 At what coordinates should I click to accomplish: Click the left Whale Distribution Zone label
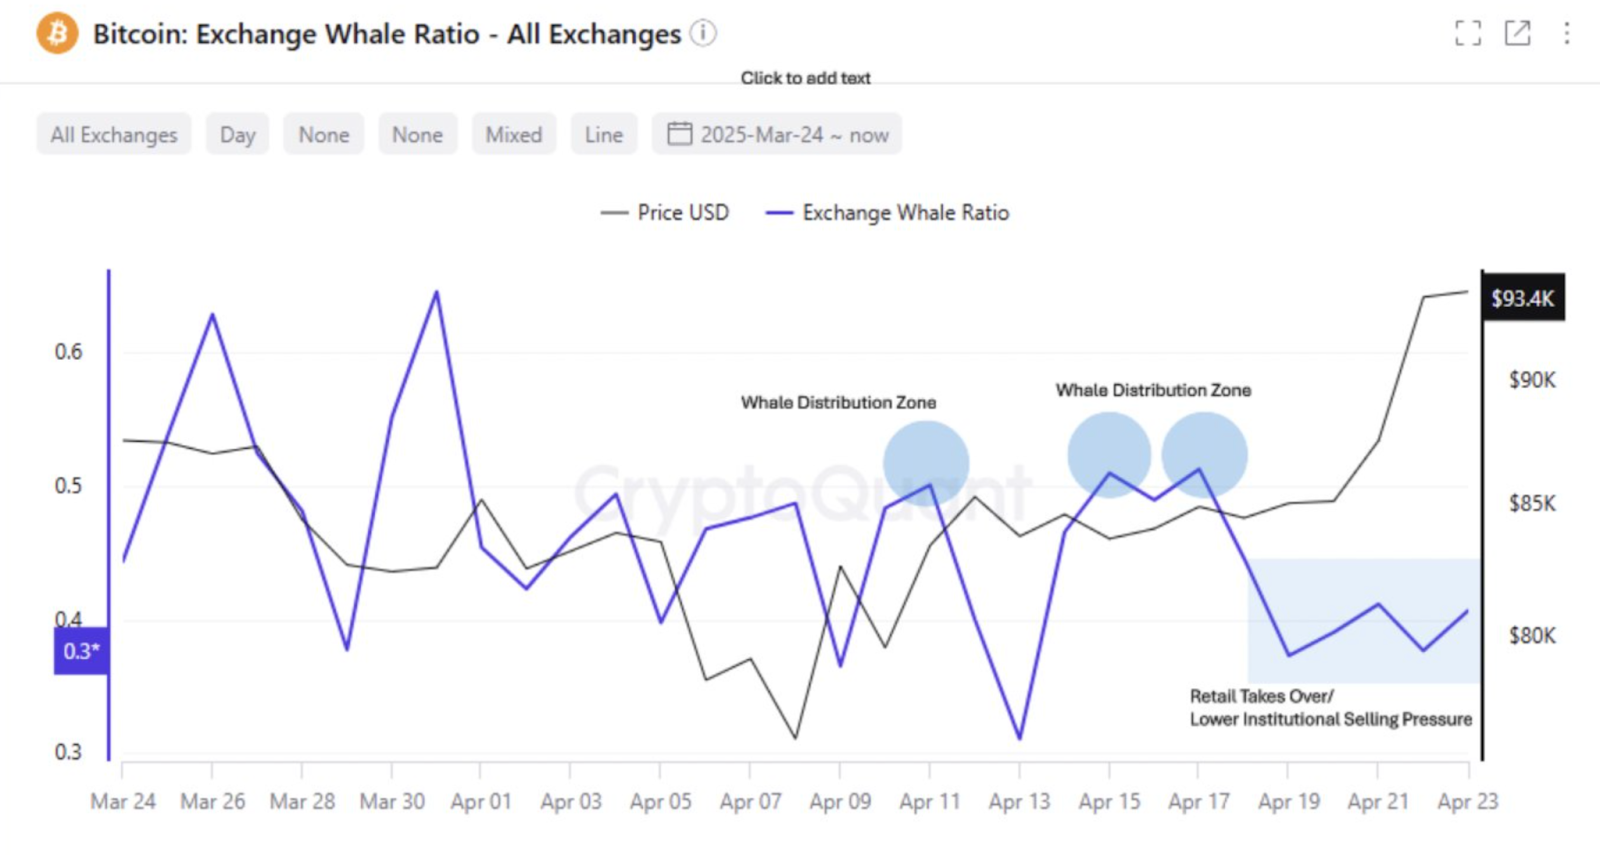pos(838,402)
